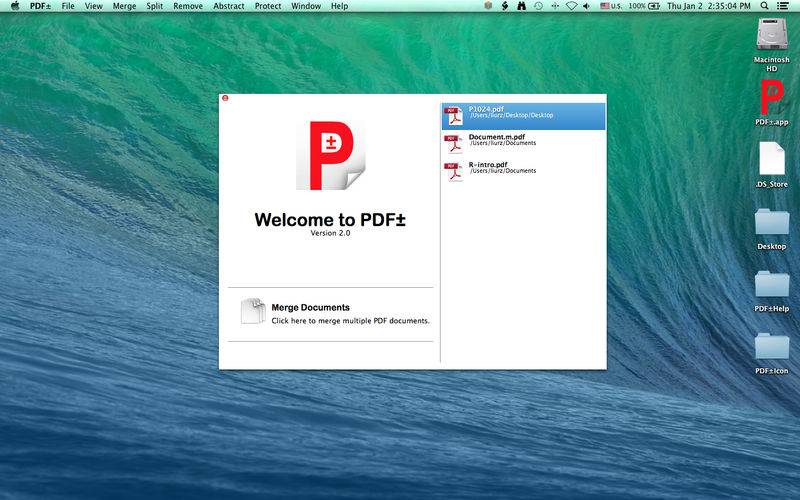Click path /Users/liurz/Desktop/Desktop under P1024.pdf
The height and width of the screenshot is (500, 800).
(x=511, y=115)
